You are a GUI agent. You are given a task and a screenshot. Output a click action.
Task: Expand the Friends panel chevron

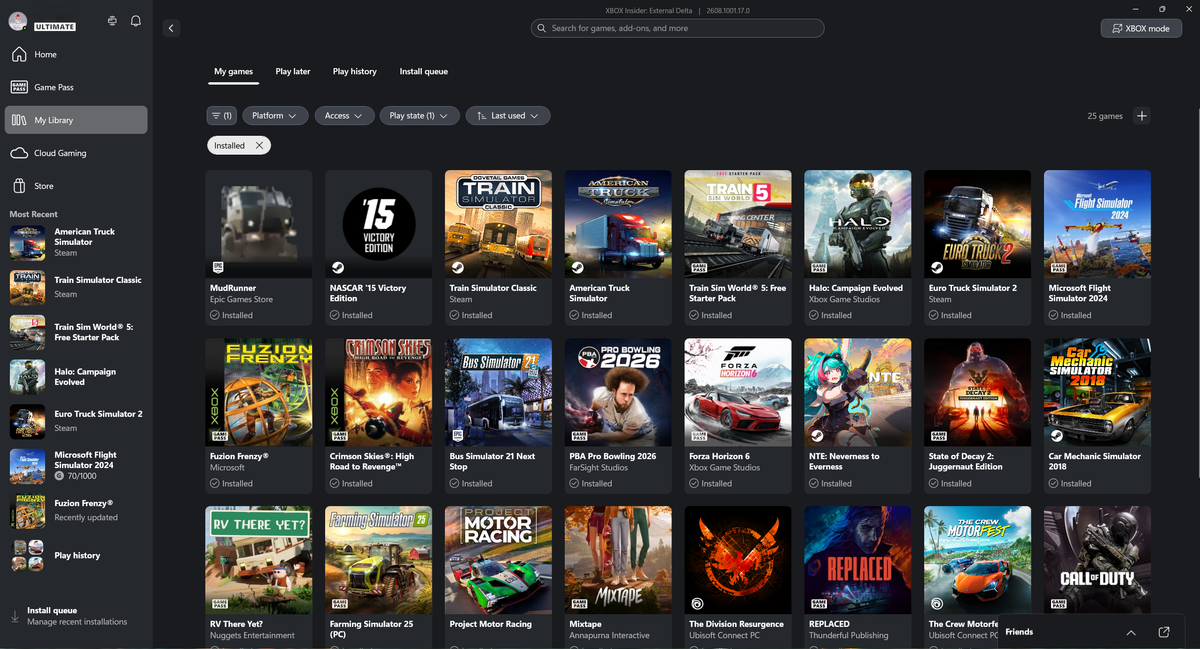[x=1131, y=632]
